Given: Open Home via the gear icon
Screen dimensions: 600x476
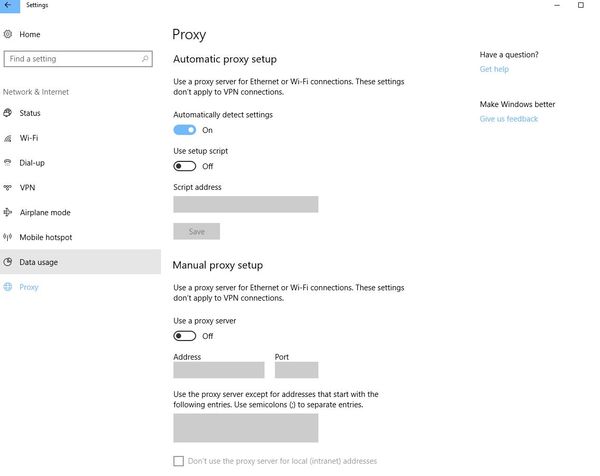Looking at the screenshot, I should click(8, 34).
